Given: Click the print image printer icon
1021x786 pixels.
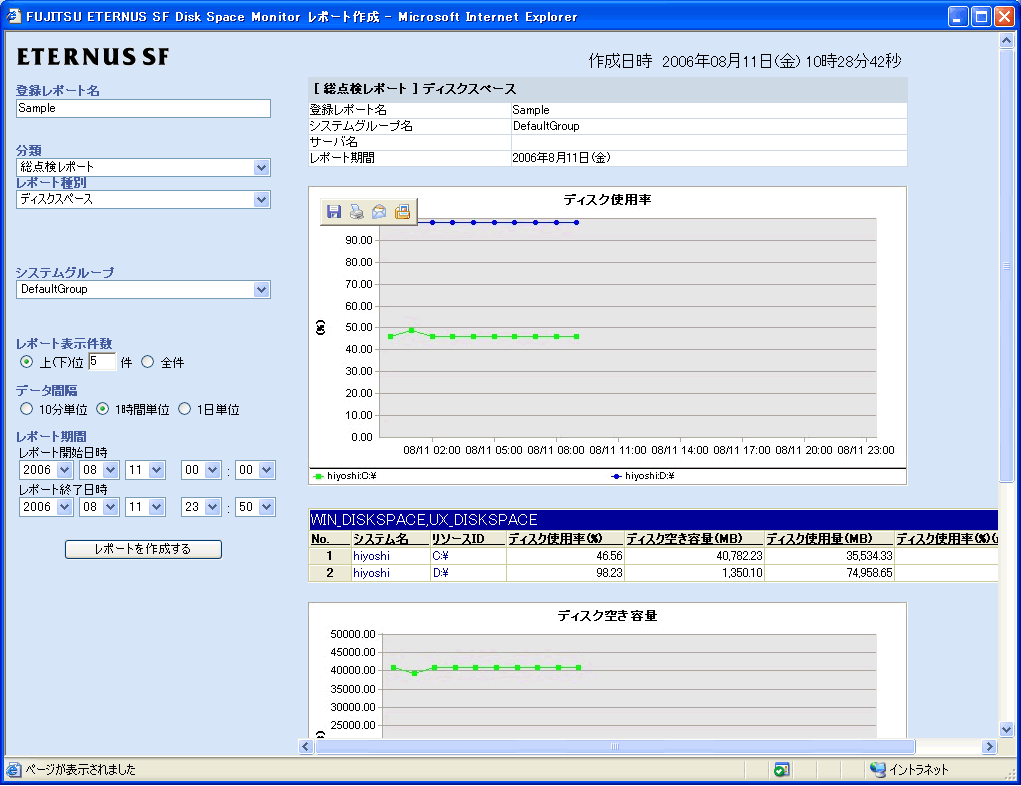Looking at the screenshot, I should (x=356, y=212).
